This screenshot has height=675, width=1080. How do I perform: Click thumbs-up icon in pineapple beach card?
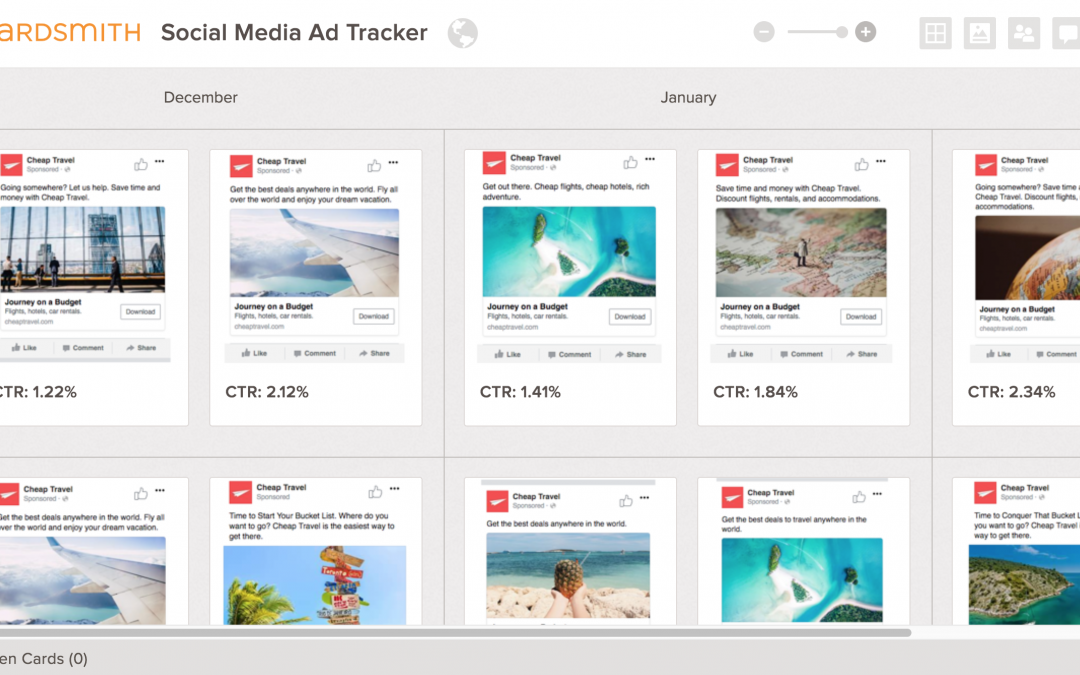(x=625, y=501)
